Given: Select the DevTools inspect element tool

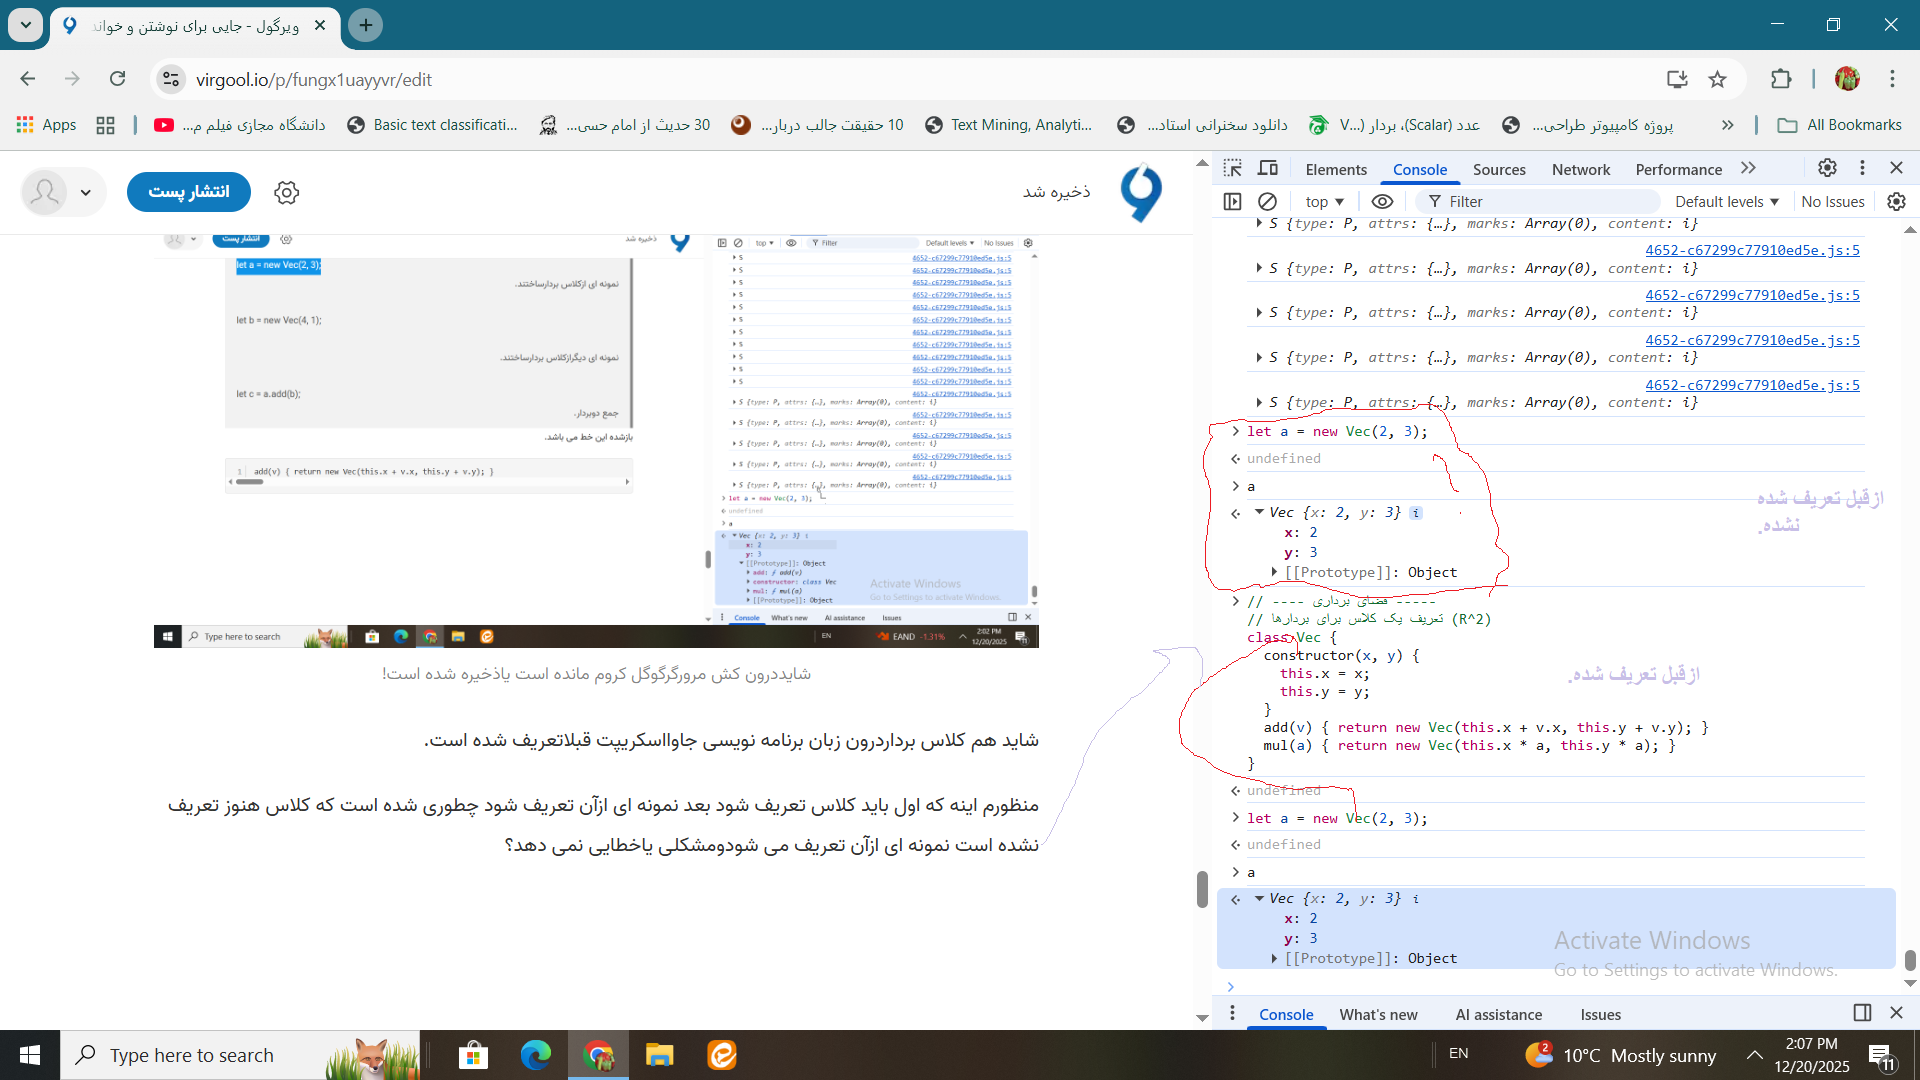Looking at the screenshot, I should (x=1232, y=168).
